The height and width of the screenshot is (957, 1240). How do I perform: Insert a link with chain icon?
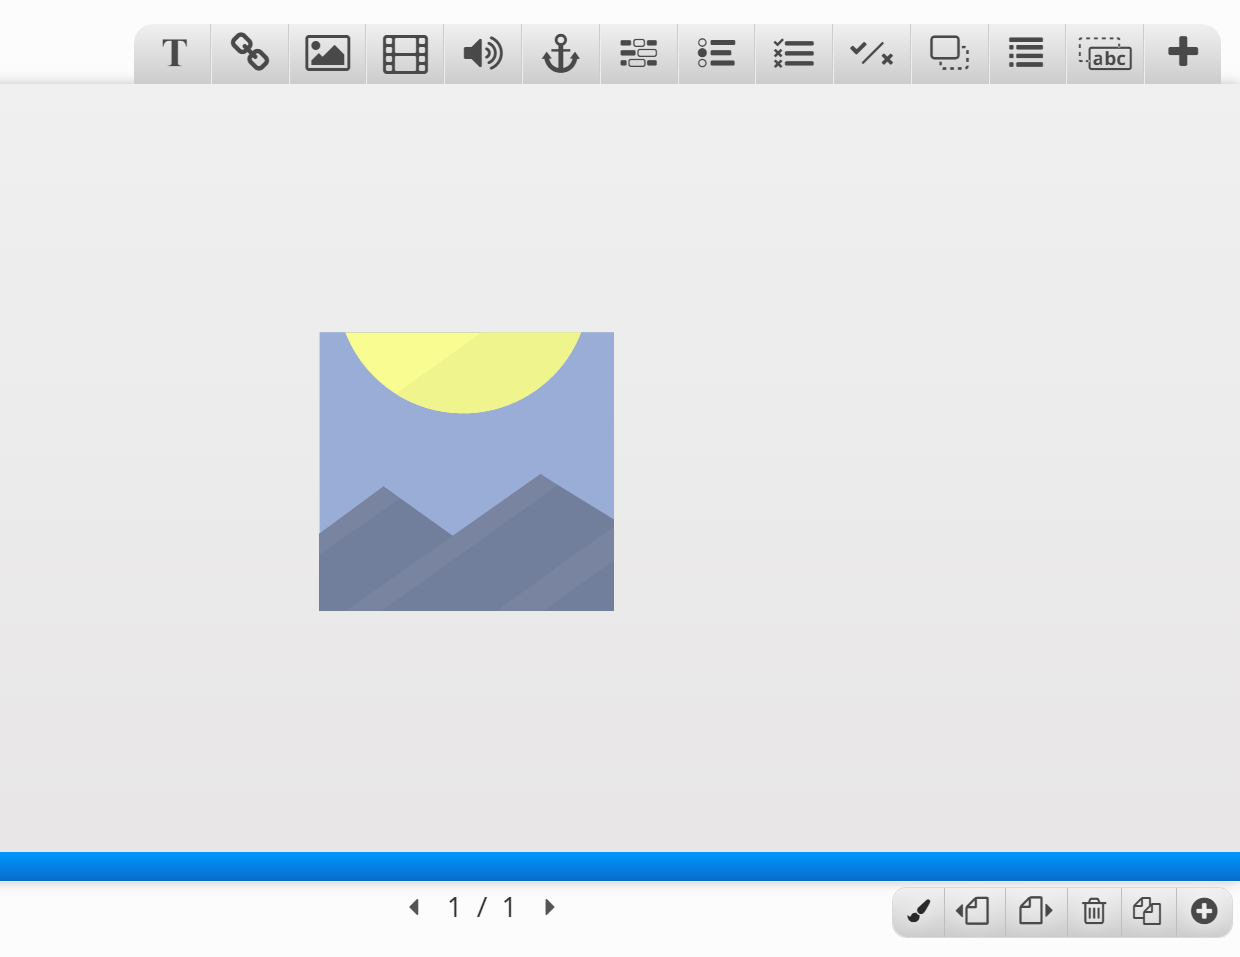(250, 53)
